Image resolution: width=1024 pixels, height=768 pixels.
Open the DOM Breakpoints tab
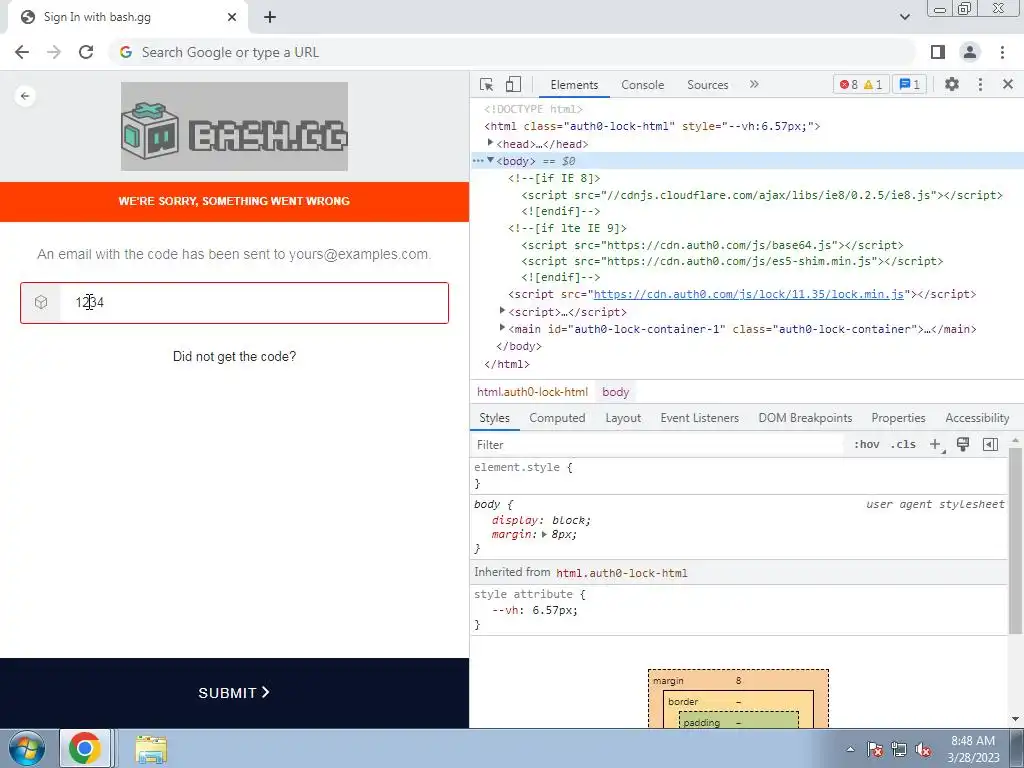coord(805,418)
